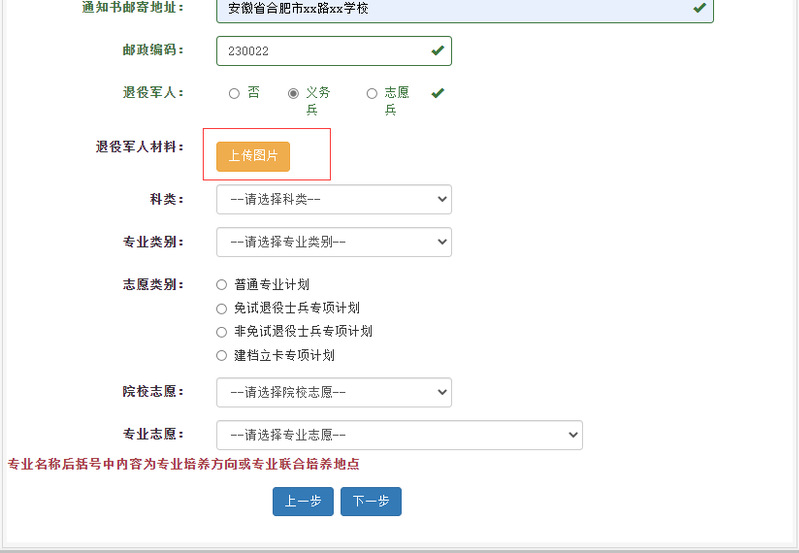Open the 科类 dropdown
This screenshot has width=799, height=553.
click(x=334, y=199)
